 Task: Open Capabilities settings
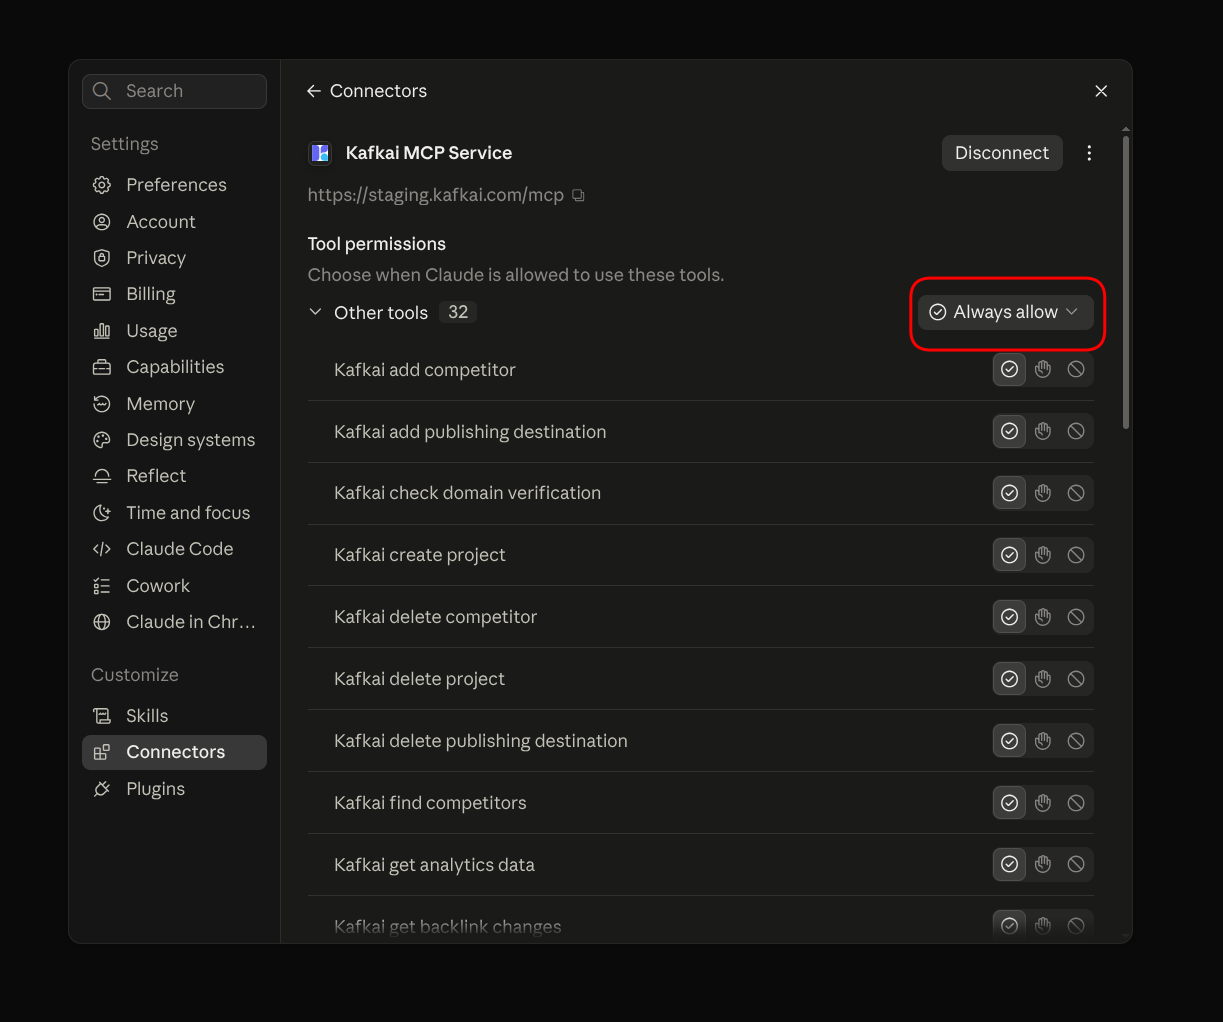(x=174, y=367)
